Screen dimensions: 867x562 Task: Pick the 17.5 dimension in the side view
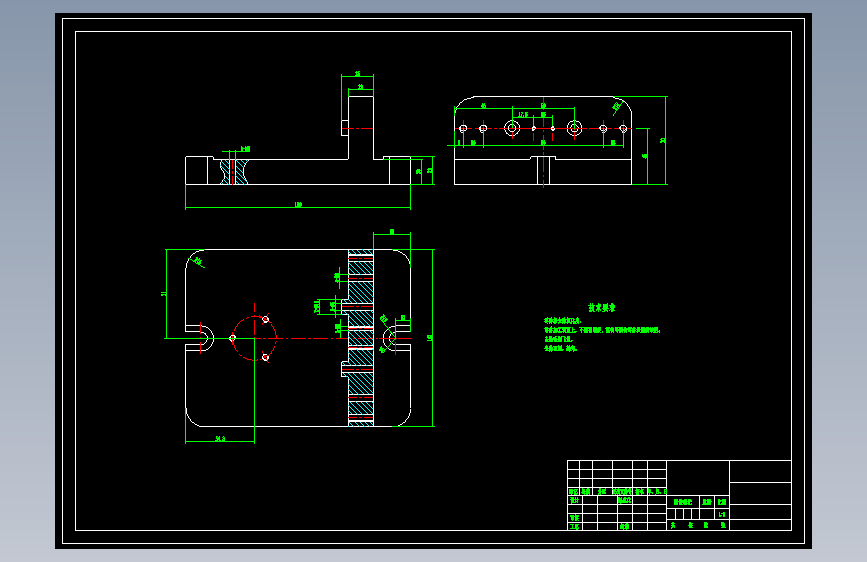click(523, 115)
